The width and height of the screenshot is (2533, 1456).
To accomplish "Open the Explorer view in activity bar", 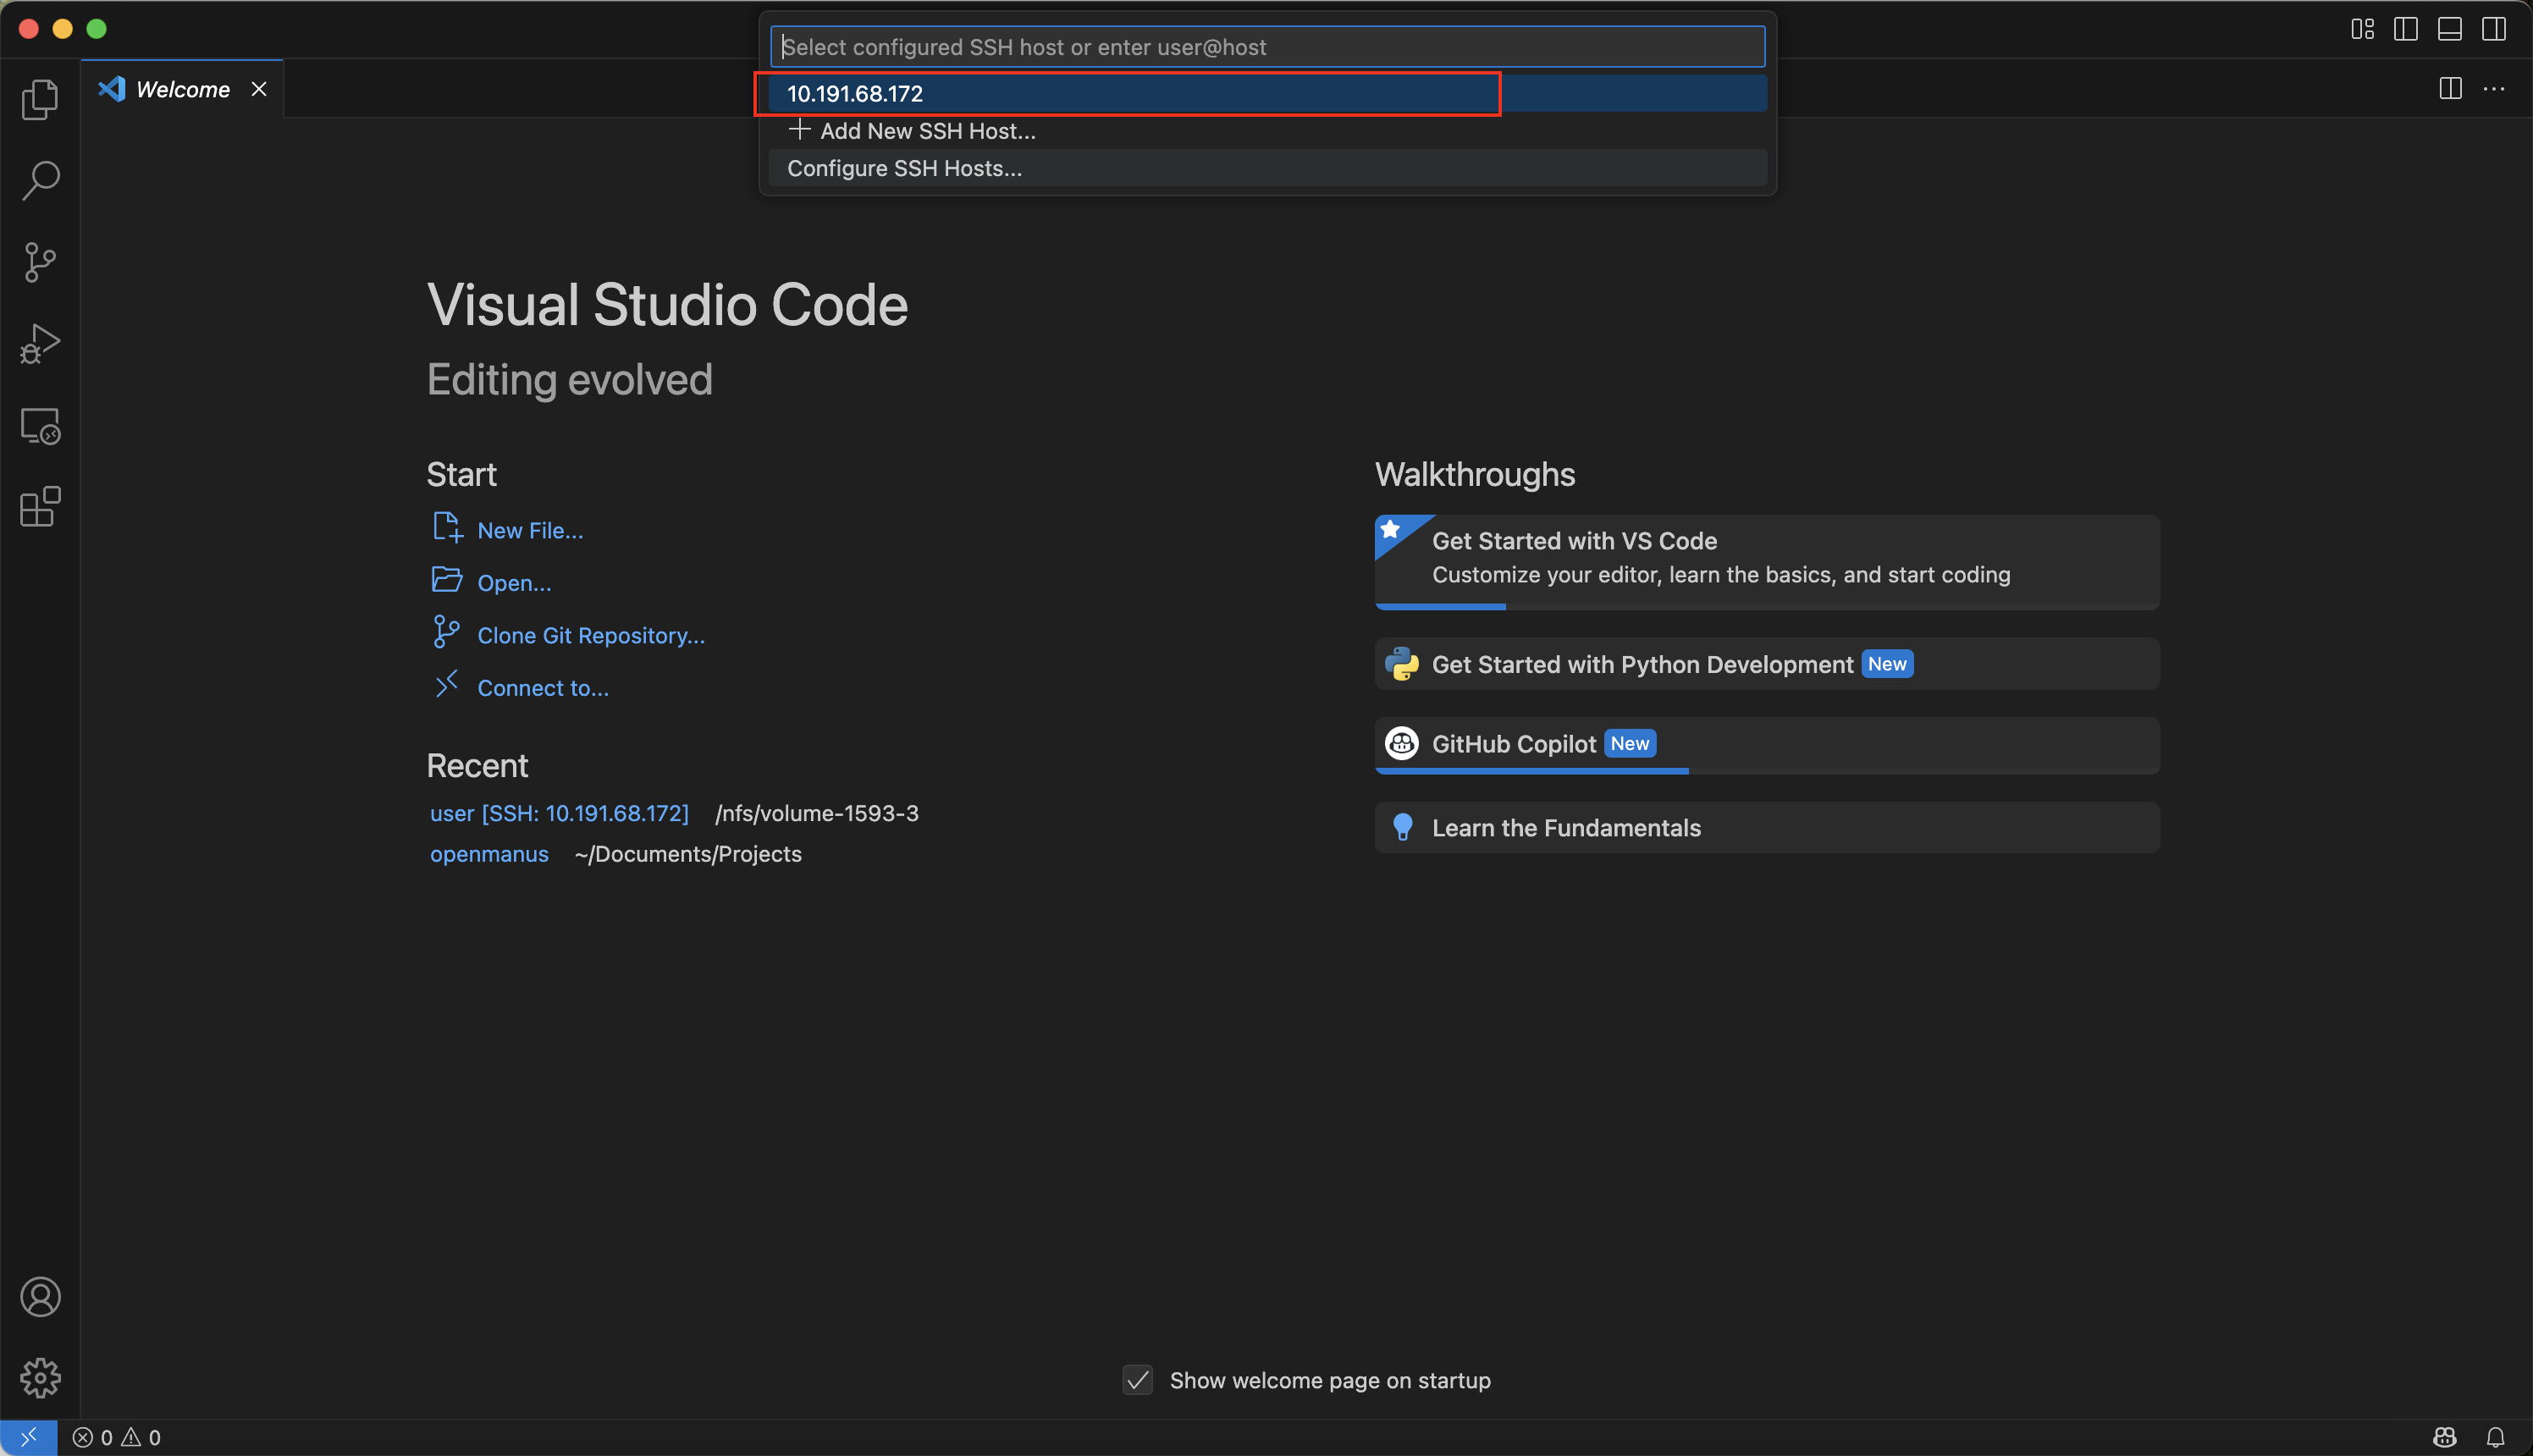I will point(40,99).
